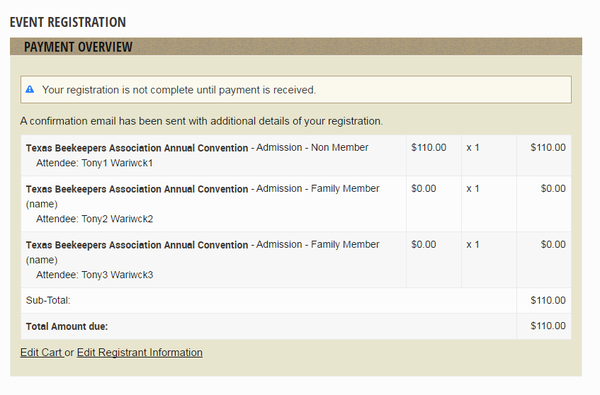Viewport: 600px width, 395px height.
Task: Click the Payment Overview header bar
Action: tap(296, 46)
